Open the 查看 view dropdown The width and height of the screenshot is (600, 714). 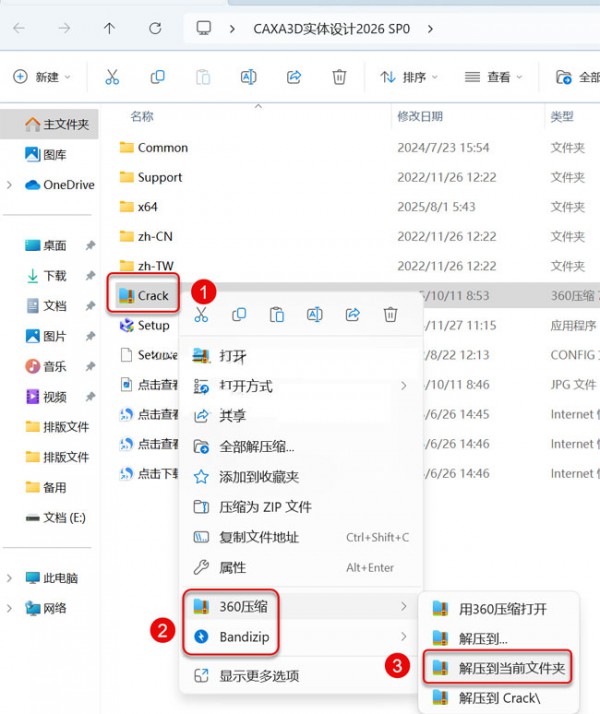[493, 77]
